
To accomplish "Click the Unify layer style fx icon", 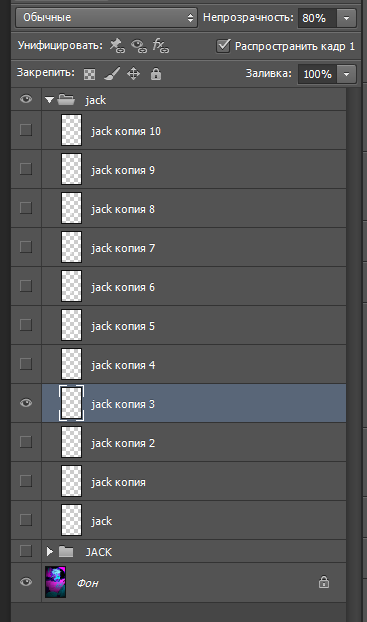I will coord(161,46).
